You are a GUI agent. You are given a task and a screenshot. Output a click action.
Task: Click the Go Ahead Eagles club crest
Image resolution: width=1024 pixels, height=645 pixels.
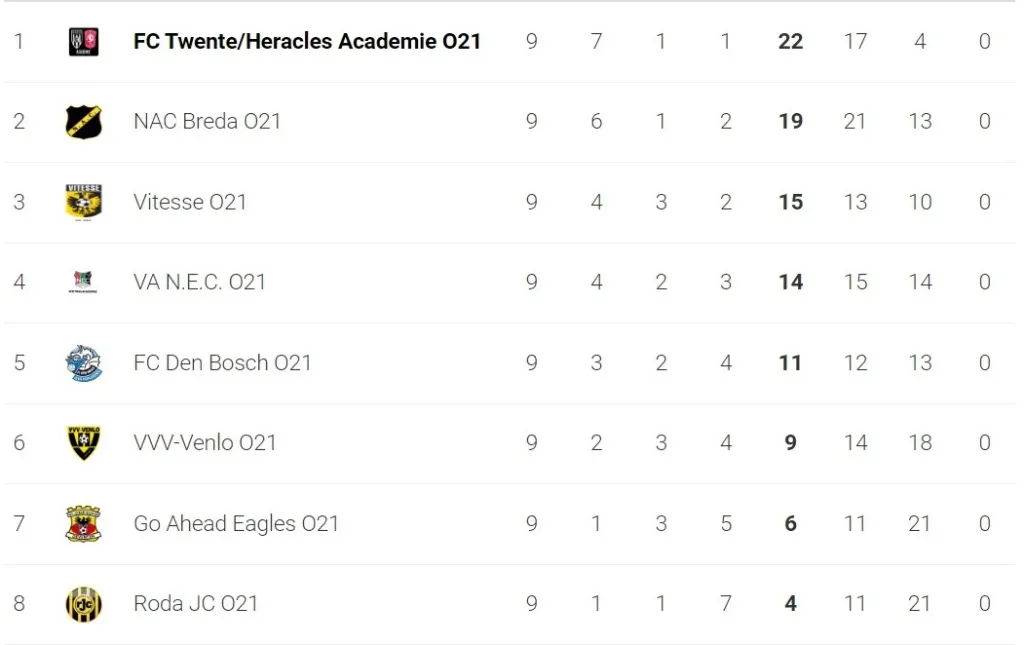click(x=84, y=523)
